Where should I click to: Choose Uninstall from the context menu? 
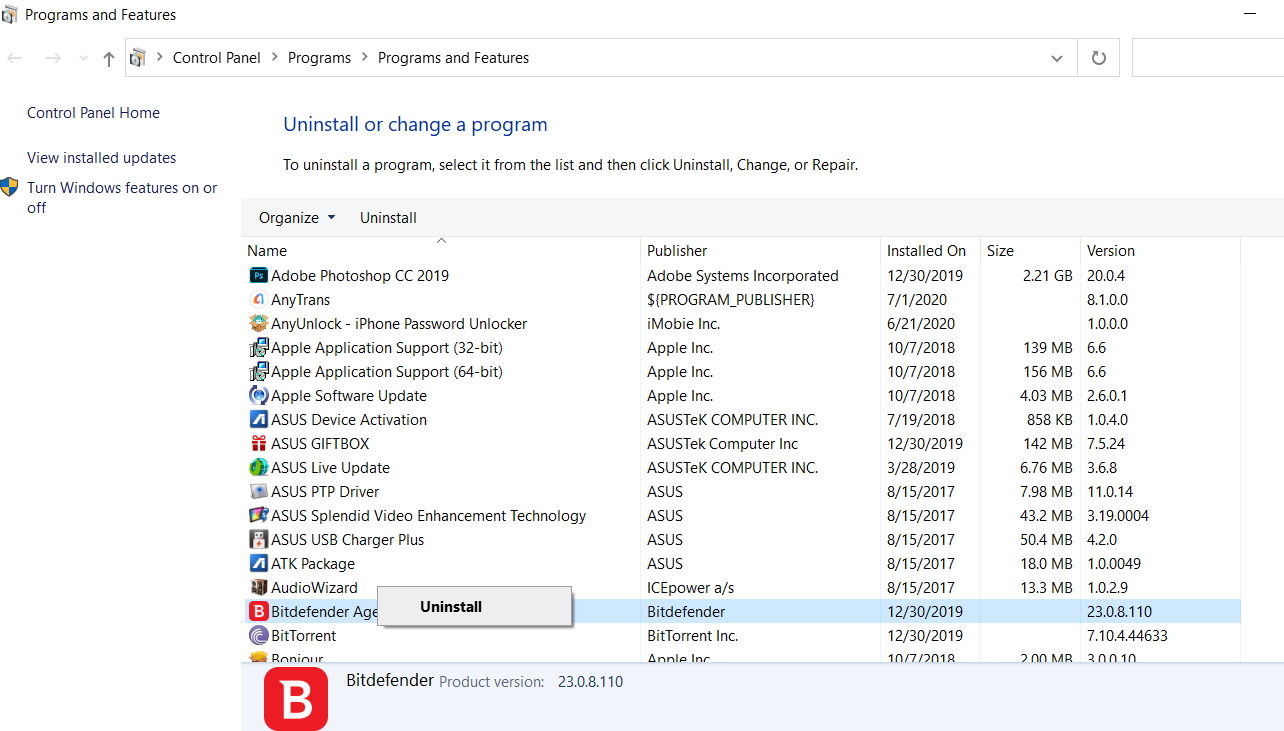click(451, 607)
